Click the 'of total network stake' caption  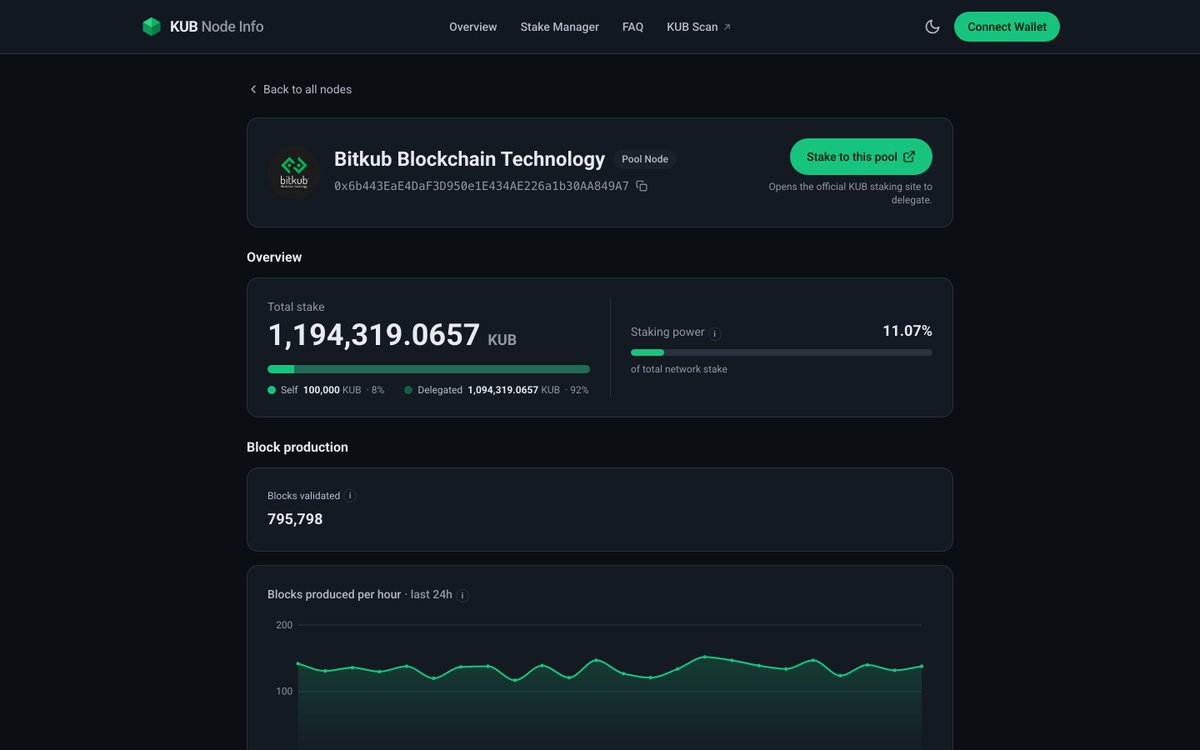pos(679,369)
